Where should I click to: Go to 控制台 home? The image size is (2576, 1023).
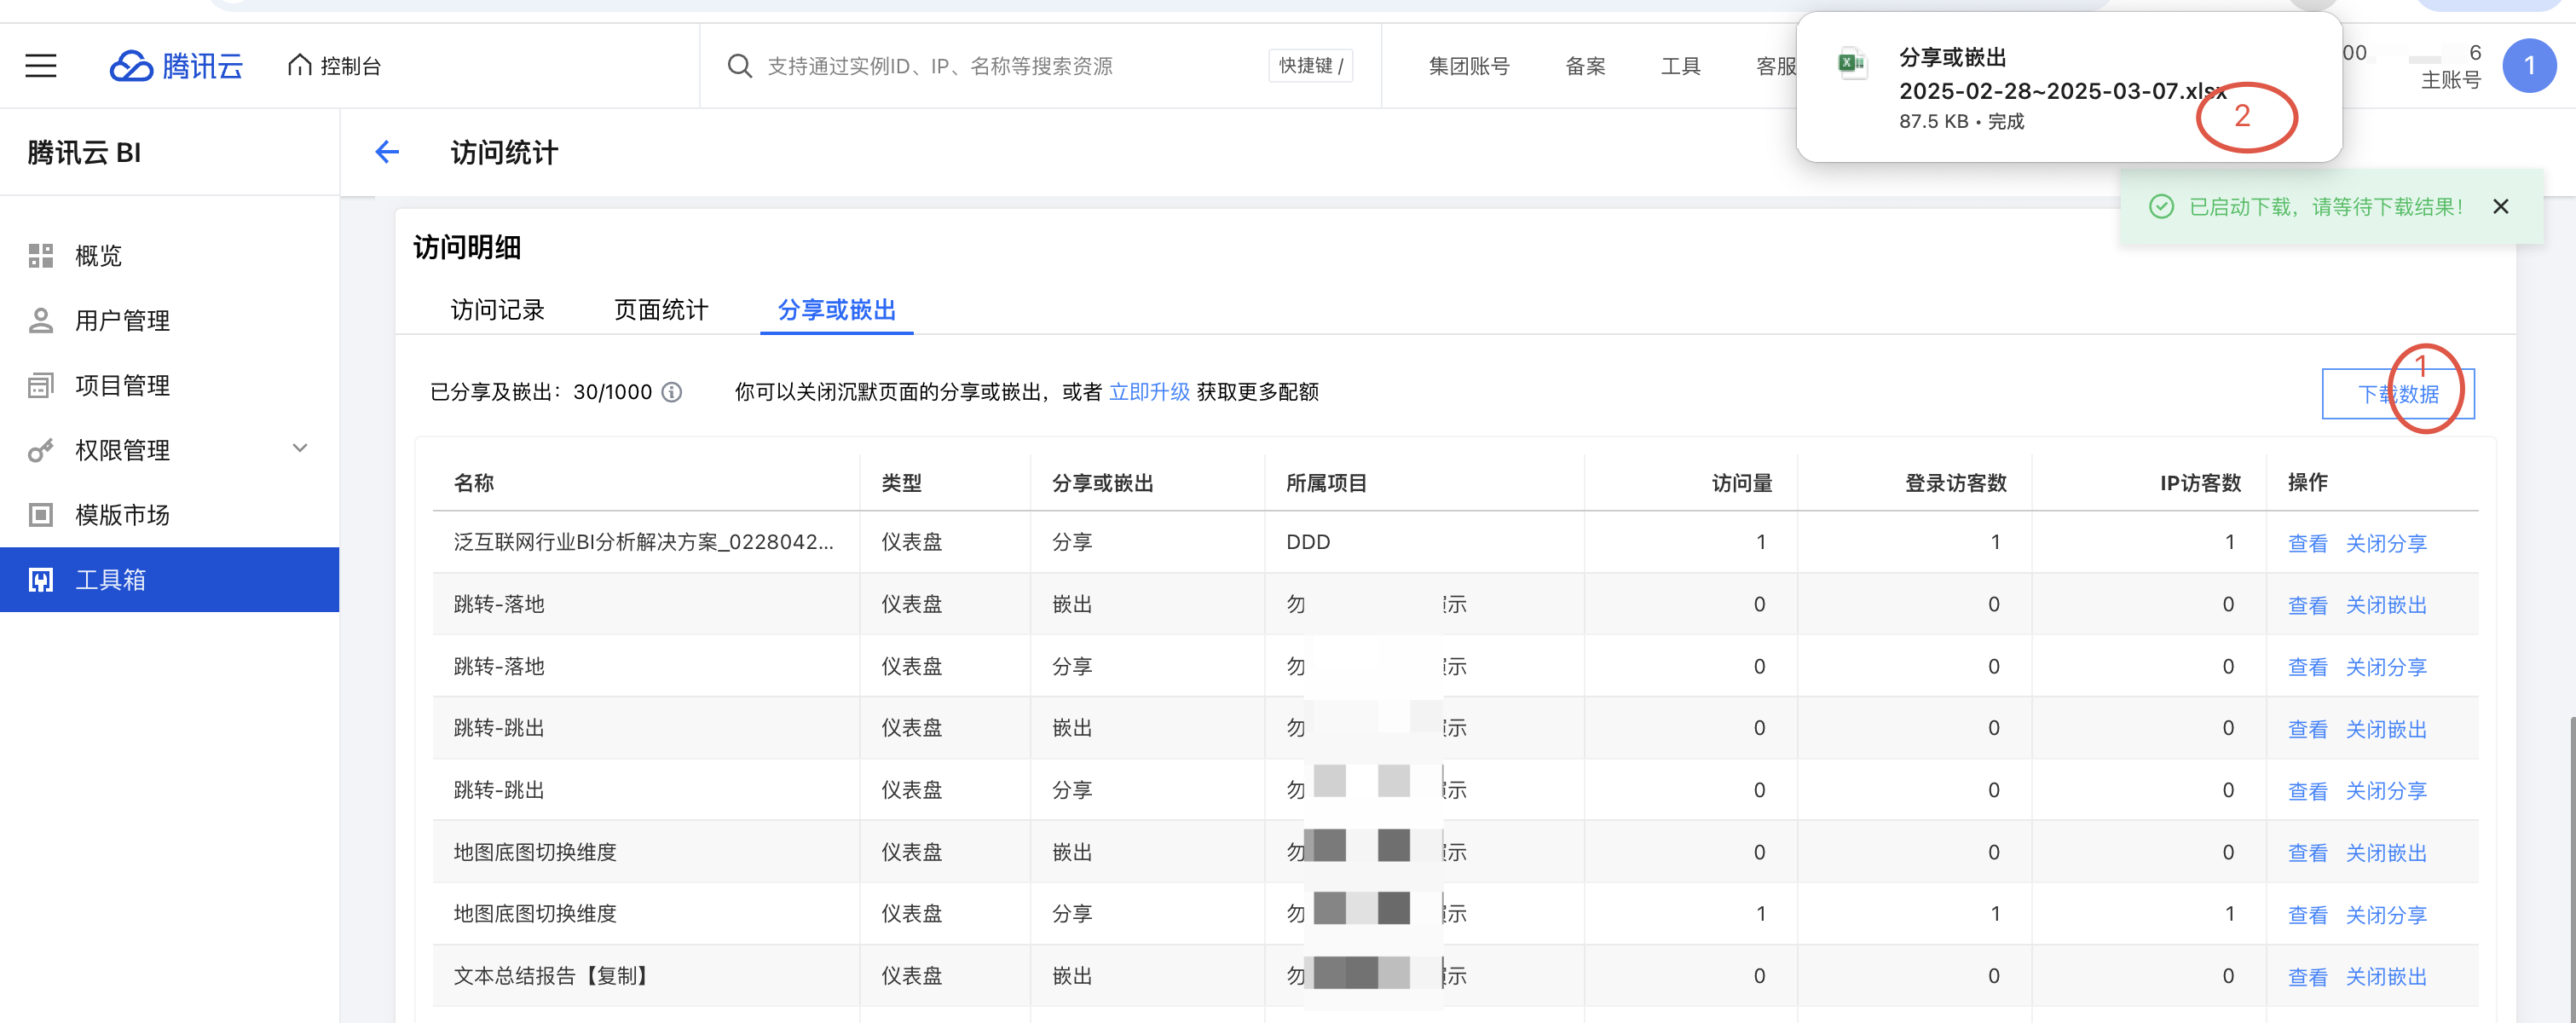click(335, 66)
